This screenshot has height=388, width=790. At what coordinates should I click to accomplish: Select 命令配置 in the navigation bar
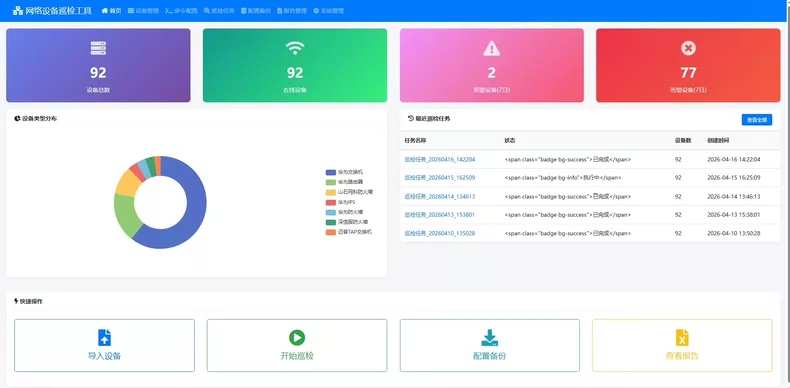[x=181, y=11]
